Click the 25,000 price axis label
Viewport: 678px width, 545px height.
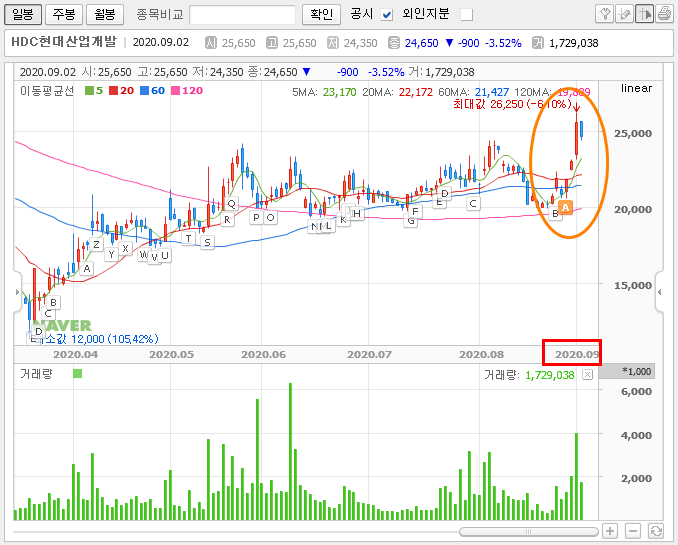tap(633, 134)
